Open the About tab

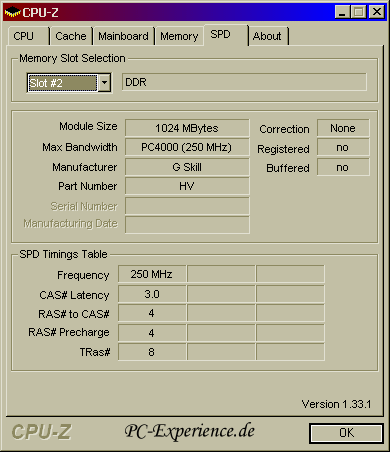click(268, 36)
